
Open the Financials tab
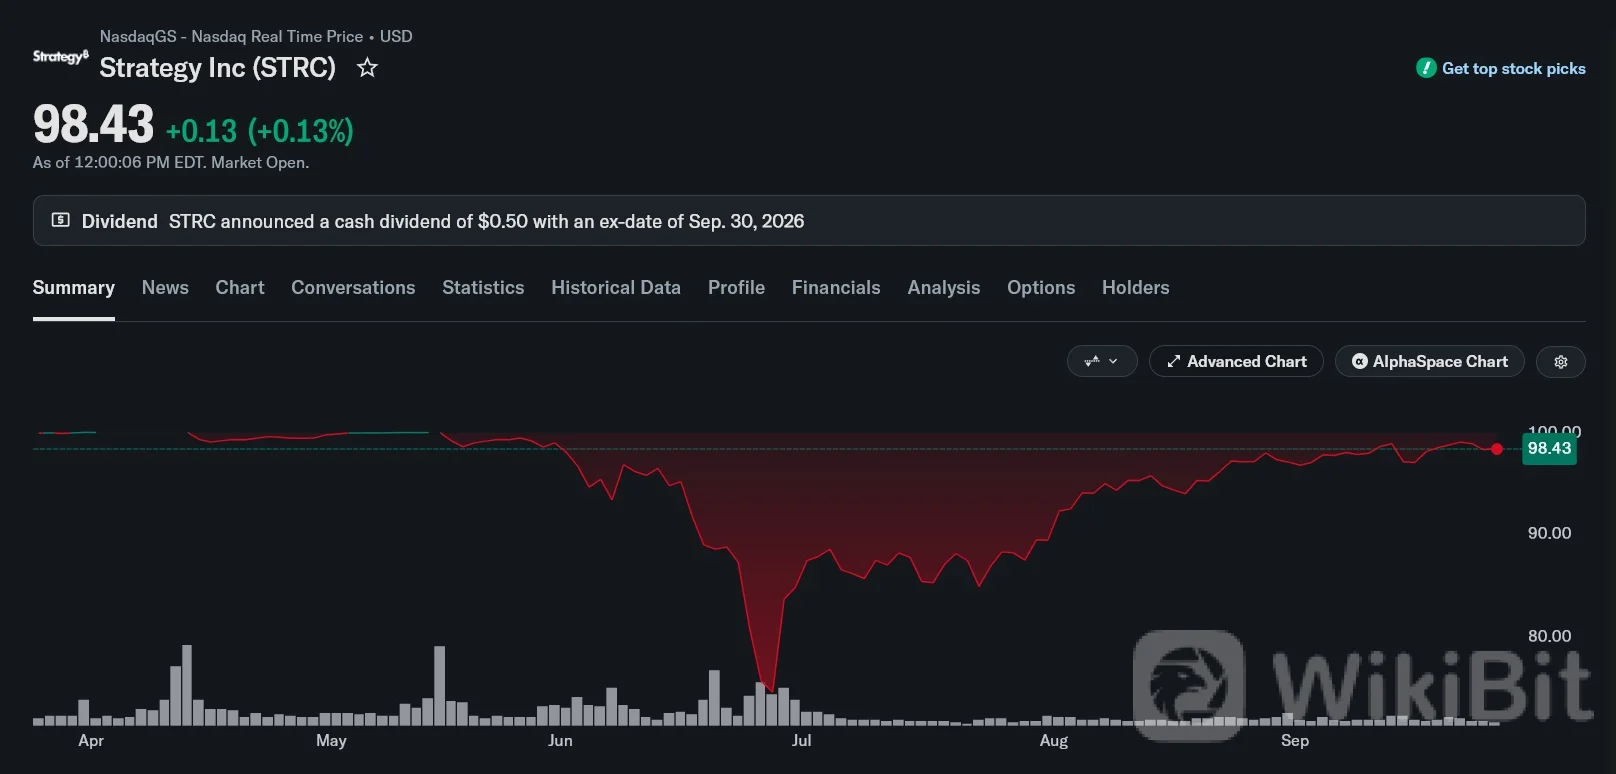[836, 288]
